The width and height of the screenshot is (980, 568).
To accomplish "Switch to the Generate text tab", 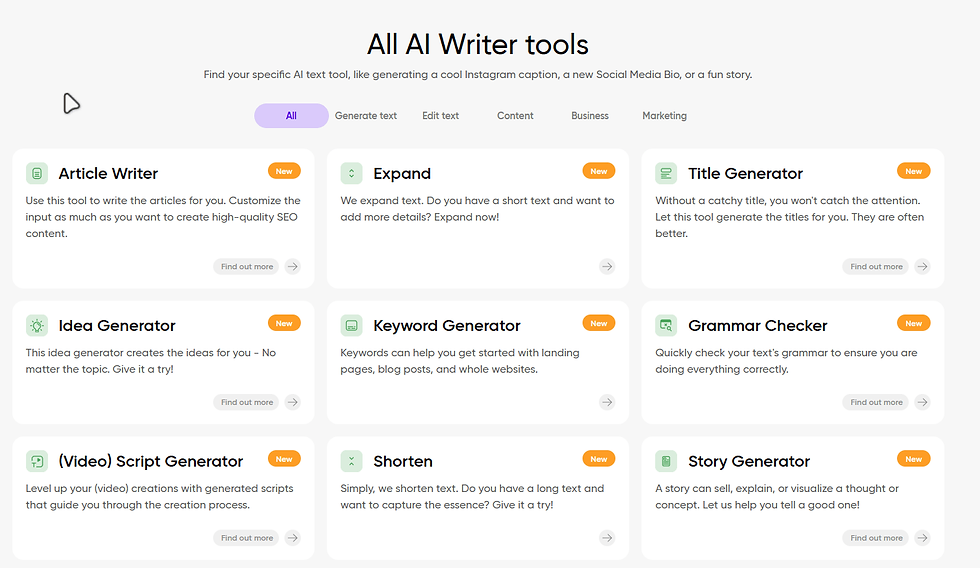I will tap(366, 116).
